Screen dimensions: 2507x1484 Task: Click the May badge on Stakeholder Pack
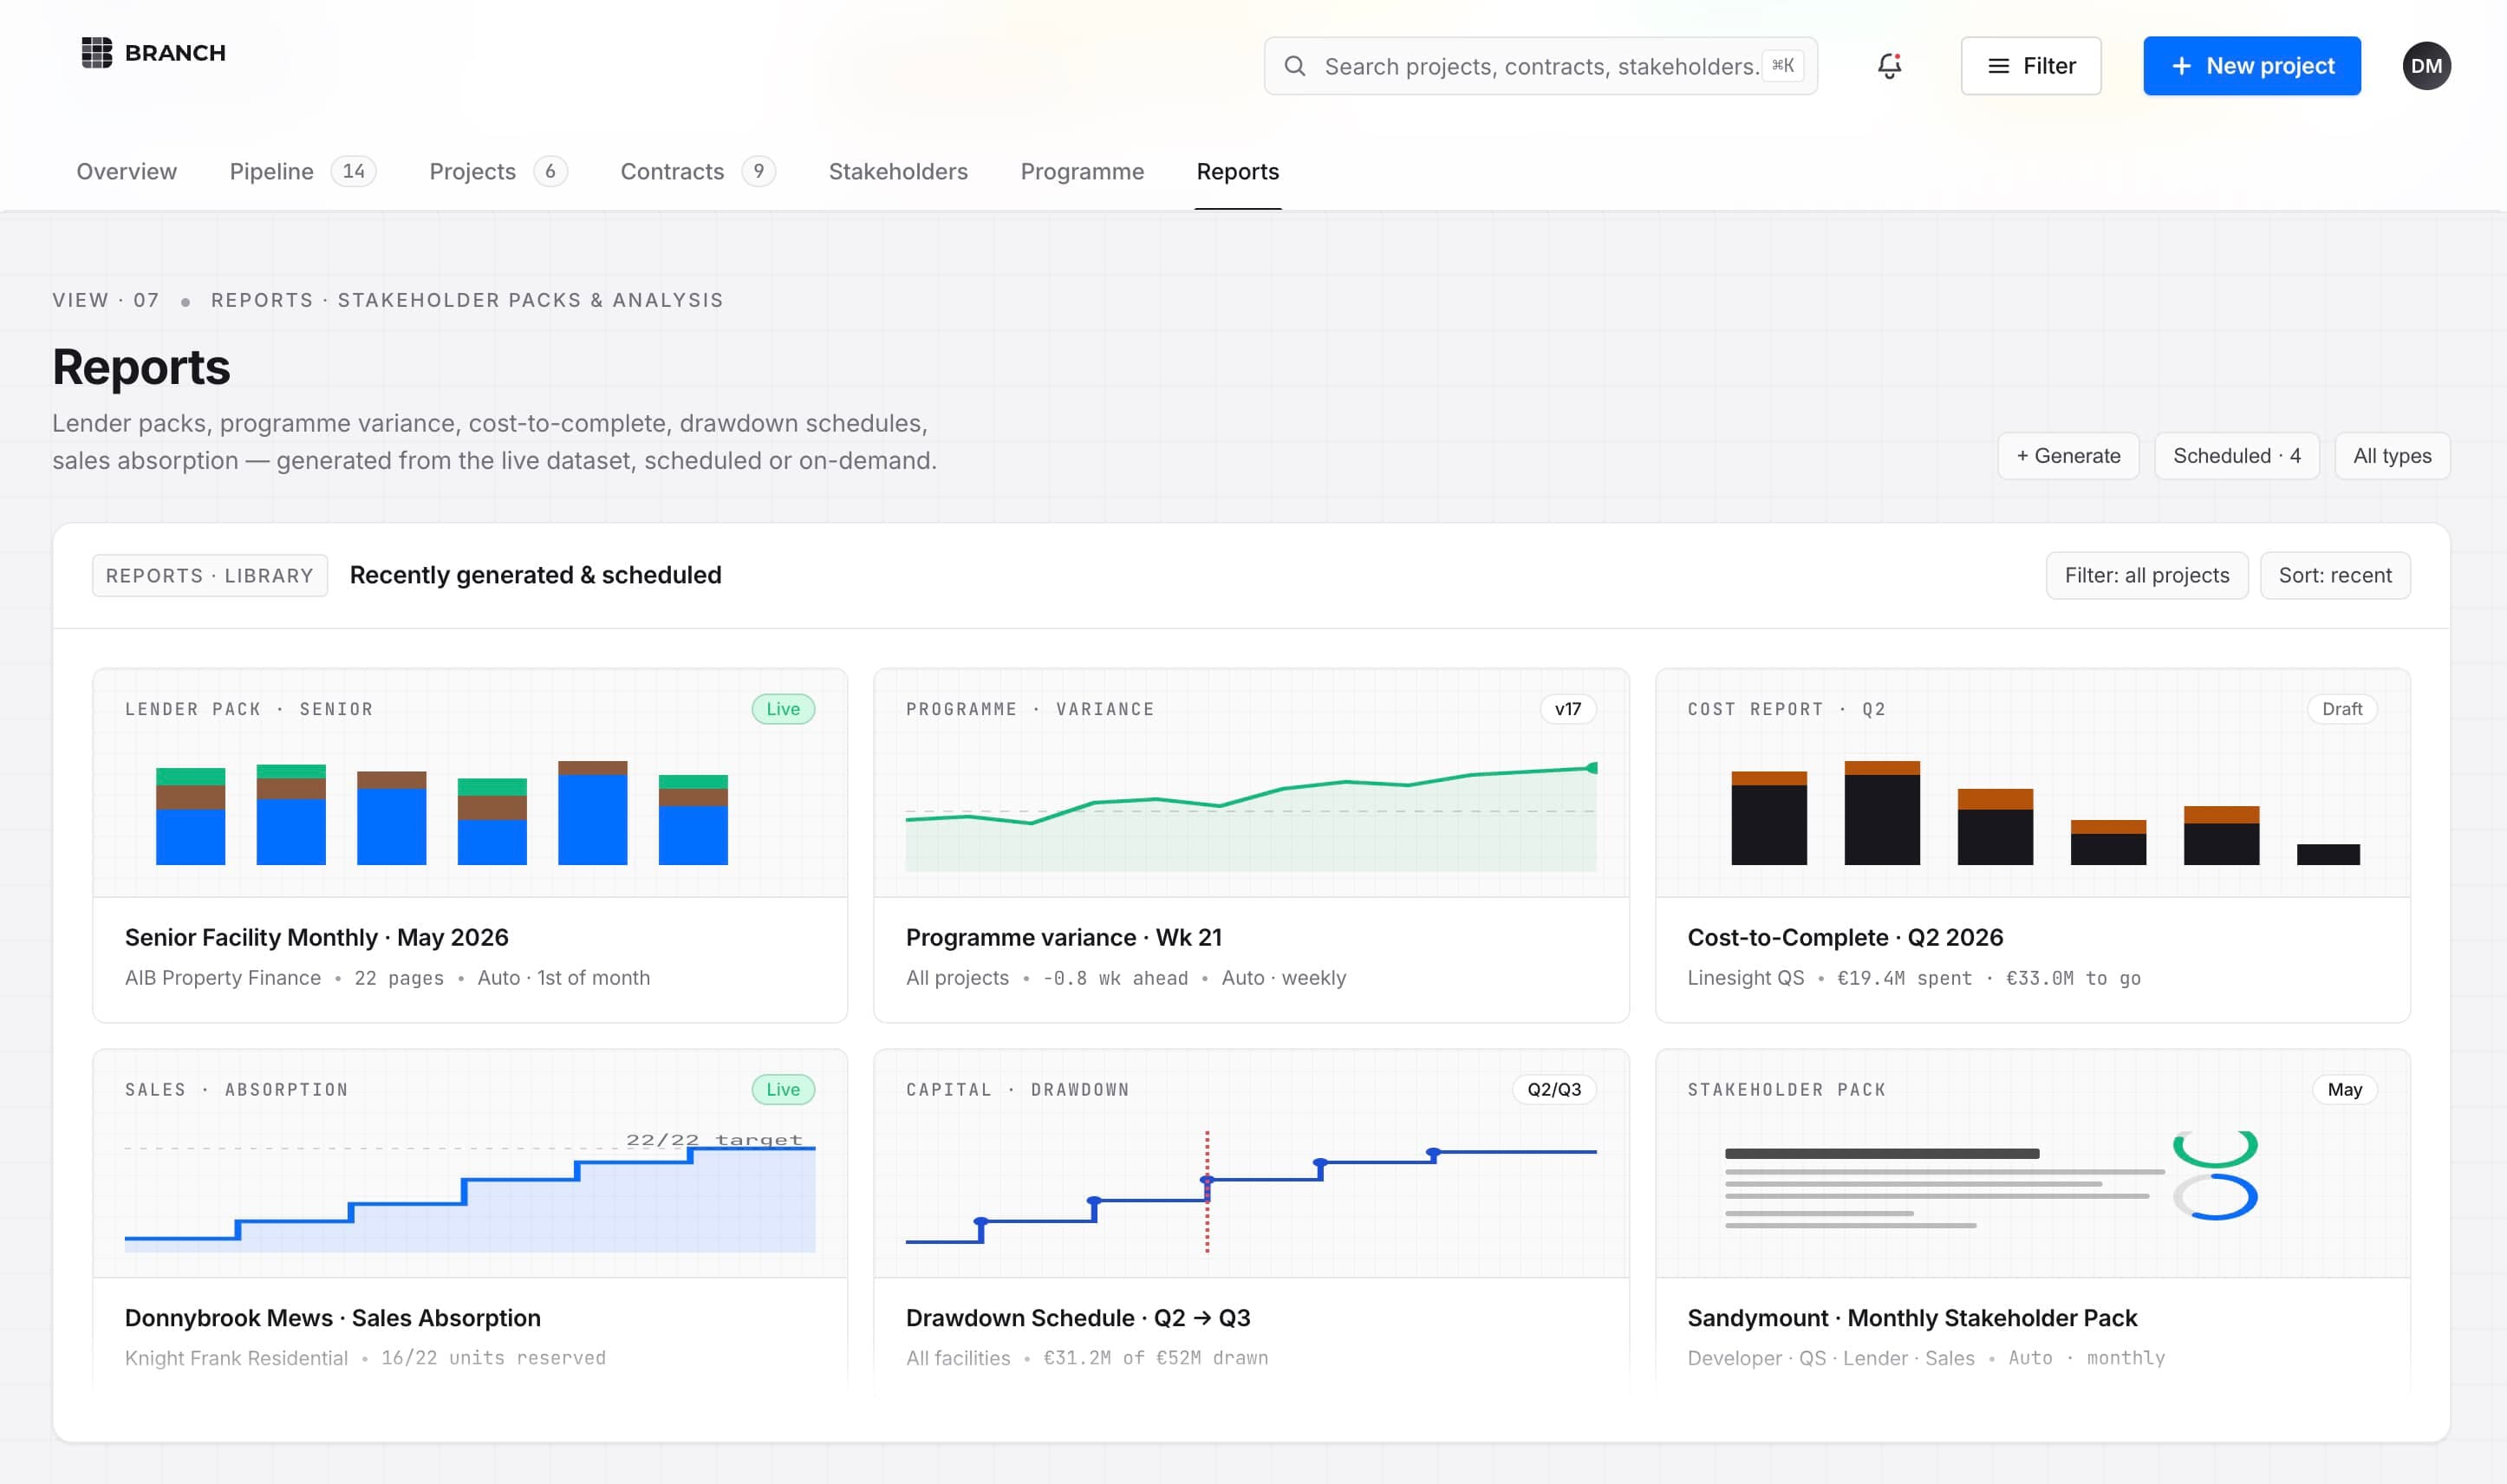(2344, 1090)
